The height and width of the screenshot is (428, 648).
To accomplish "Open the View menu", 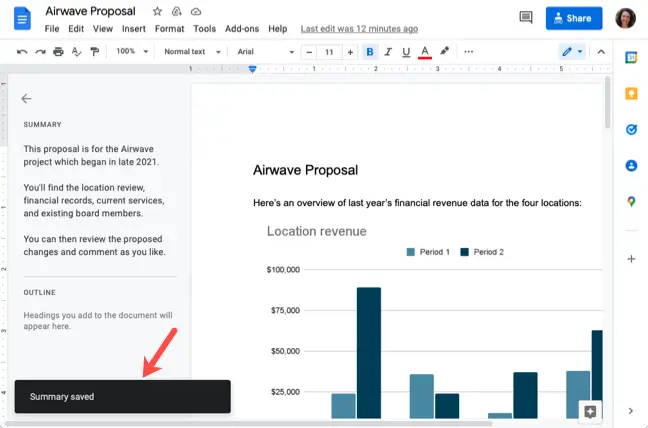I will tap(102, 29).
